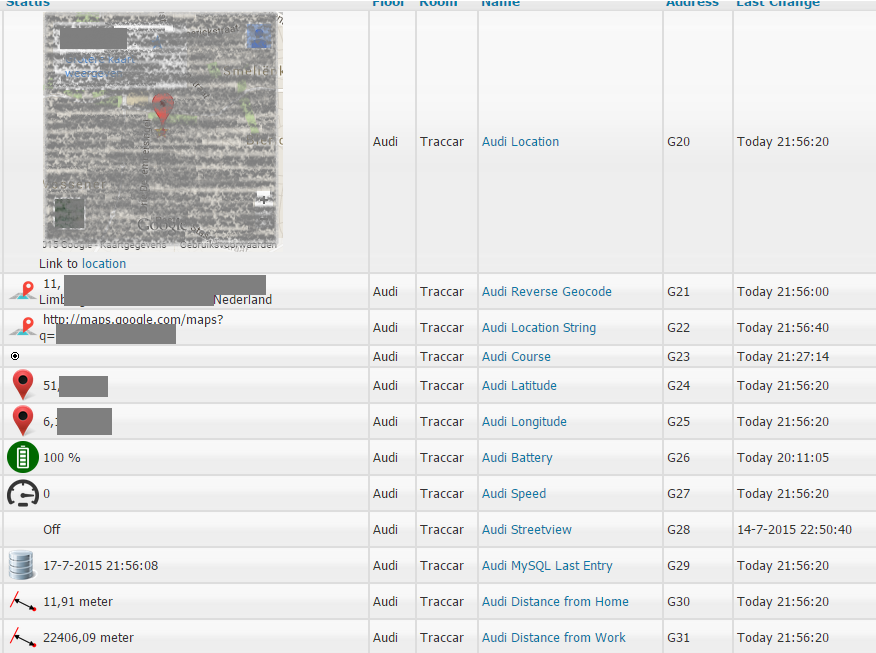Select address cell 'G27'
This screenshot has height=653, width=876.
(678, 494)
